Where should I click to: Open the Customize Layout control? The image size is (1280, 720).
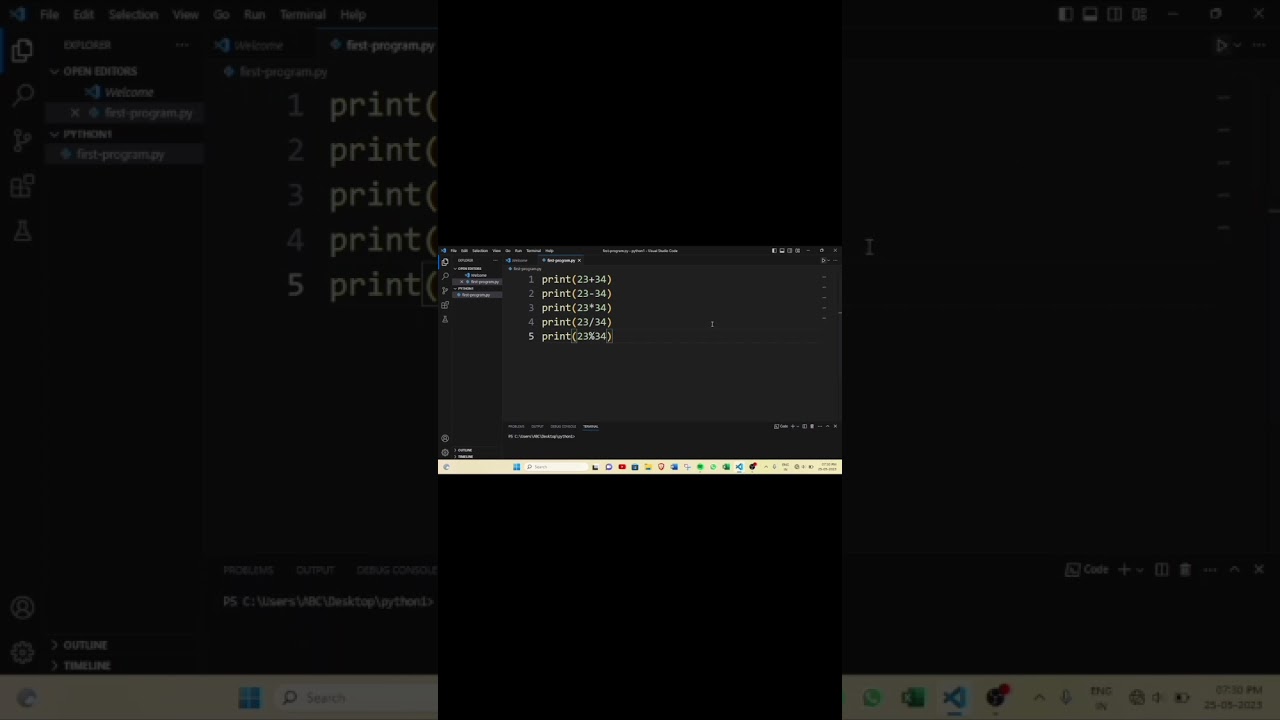(797, 251)
